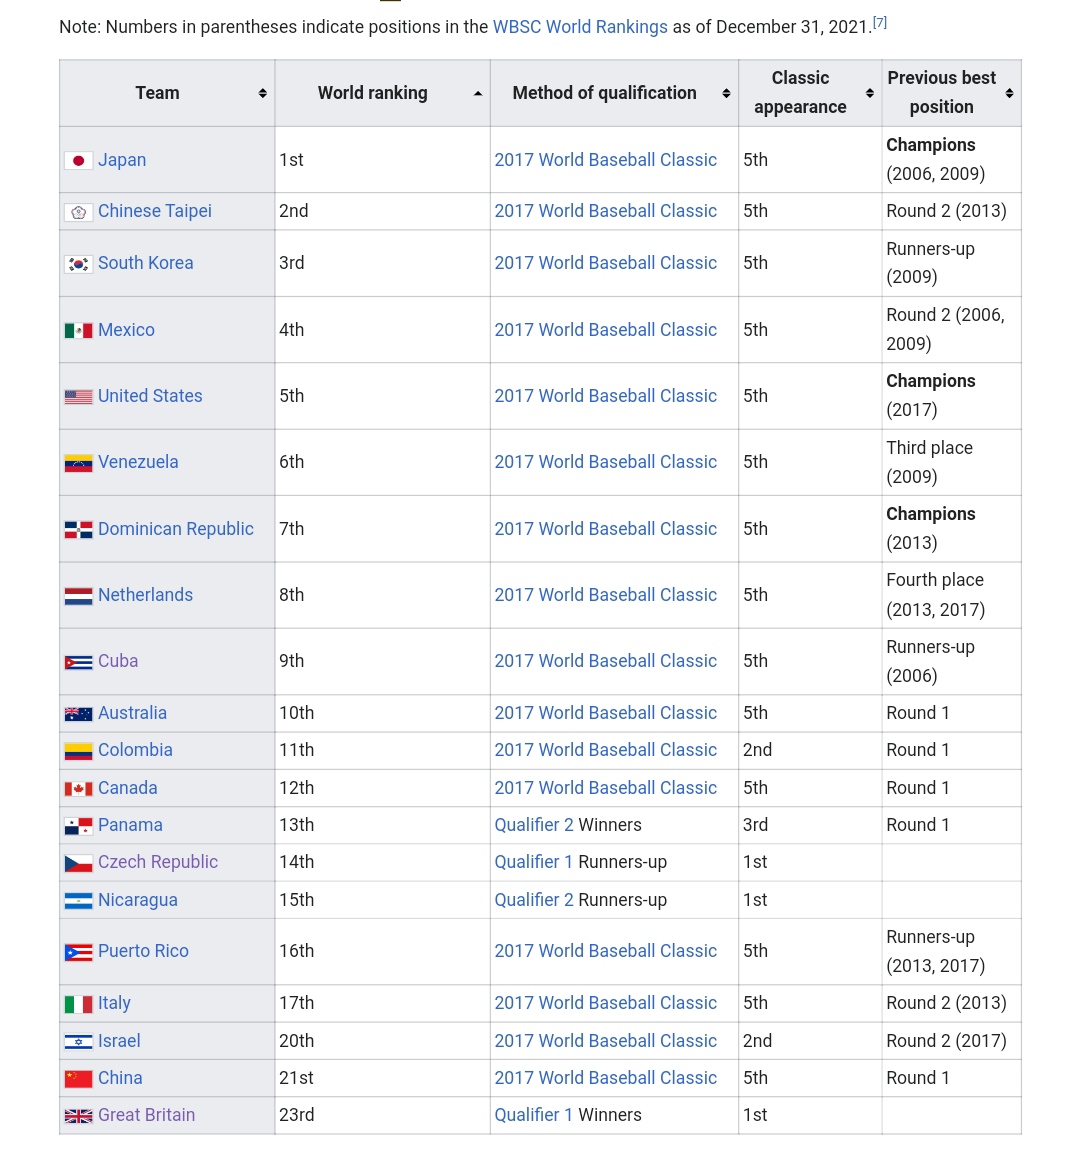Image resolution: width=1080 pixels, height=1162 pixels.
Task: Click the Japan flag icon
Action: [x=78, y=160]
